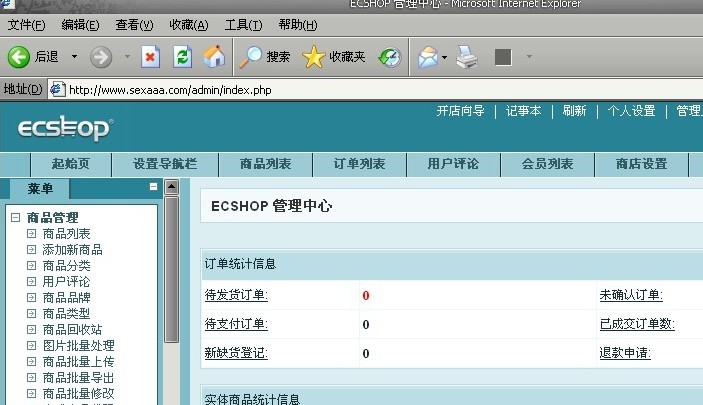The width and height of the screenshot is (703, 405).
Task: Open 添加新商品 in sidebar
Action: pos(72,250)
